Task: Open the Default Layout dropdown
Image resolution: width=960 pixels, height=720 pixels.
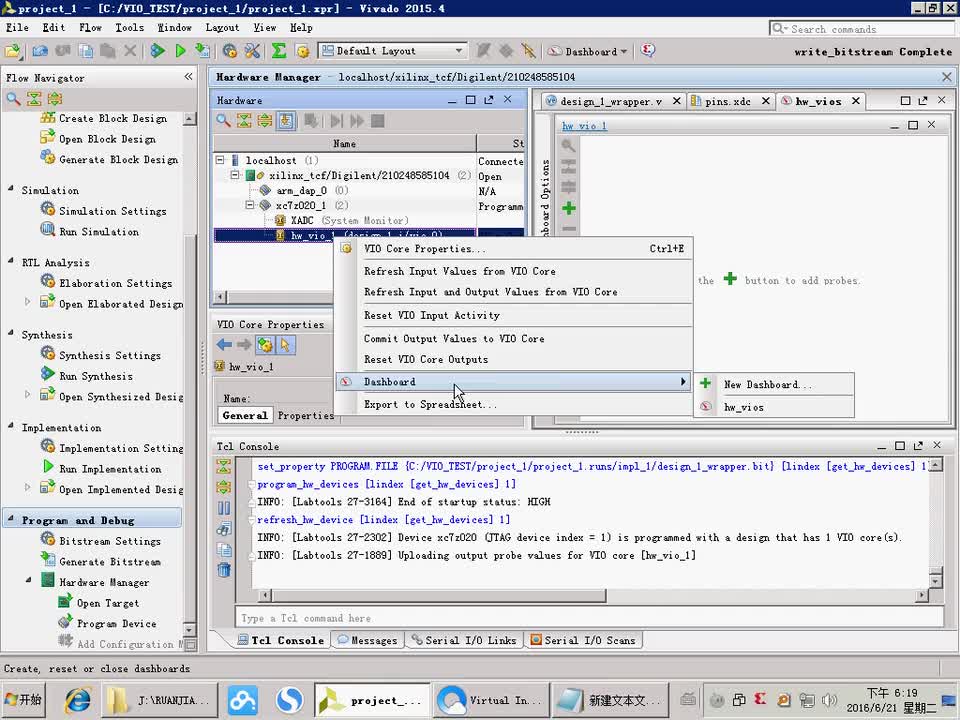Action: [x=392, y=51]
